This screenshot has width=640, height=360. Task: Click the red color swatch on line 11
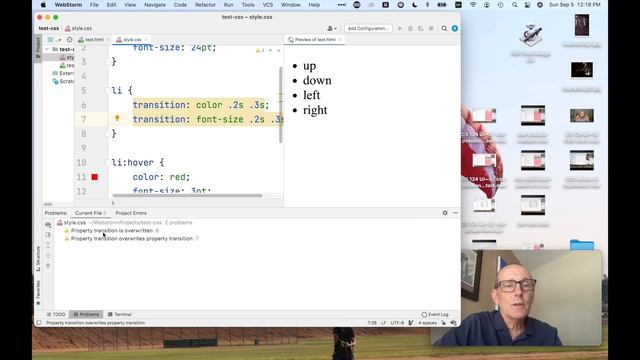point(95,177)
